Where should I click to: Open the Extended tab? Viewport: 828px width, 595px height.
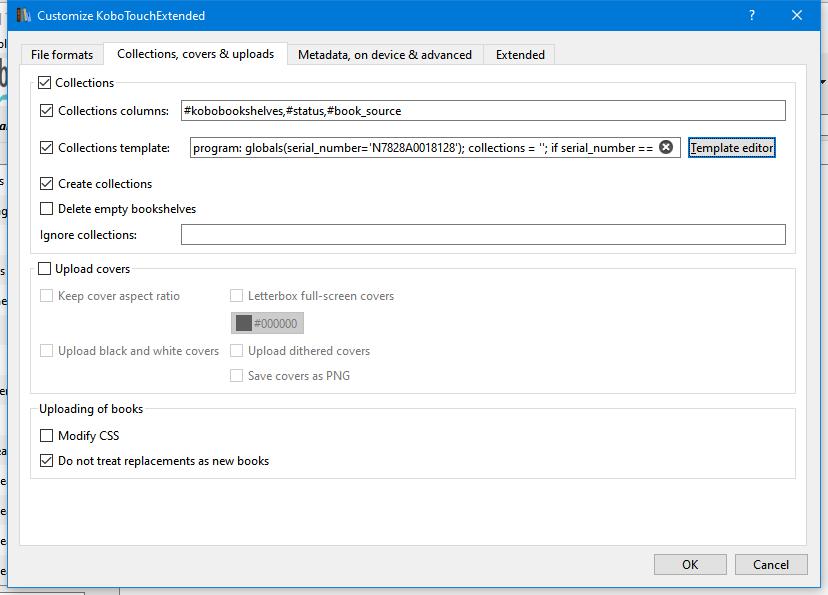tap(520, 54)
